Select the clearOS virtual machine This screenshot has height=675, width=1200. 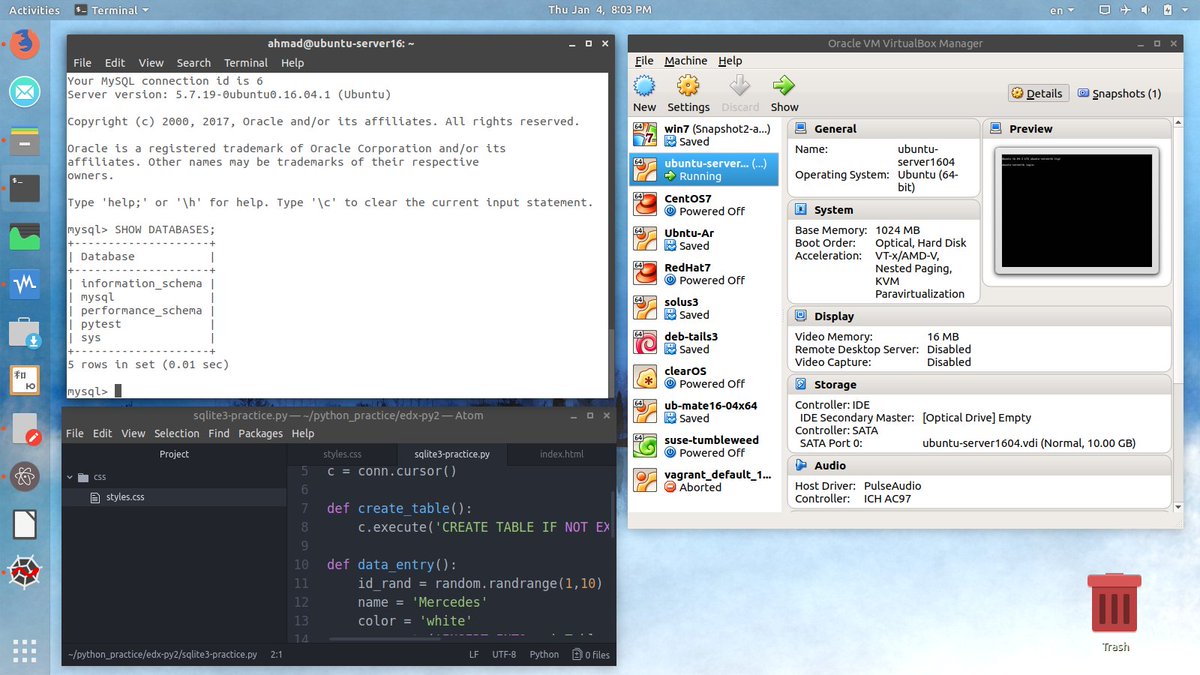tap(704, 377)
